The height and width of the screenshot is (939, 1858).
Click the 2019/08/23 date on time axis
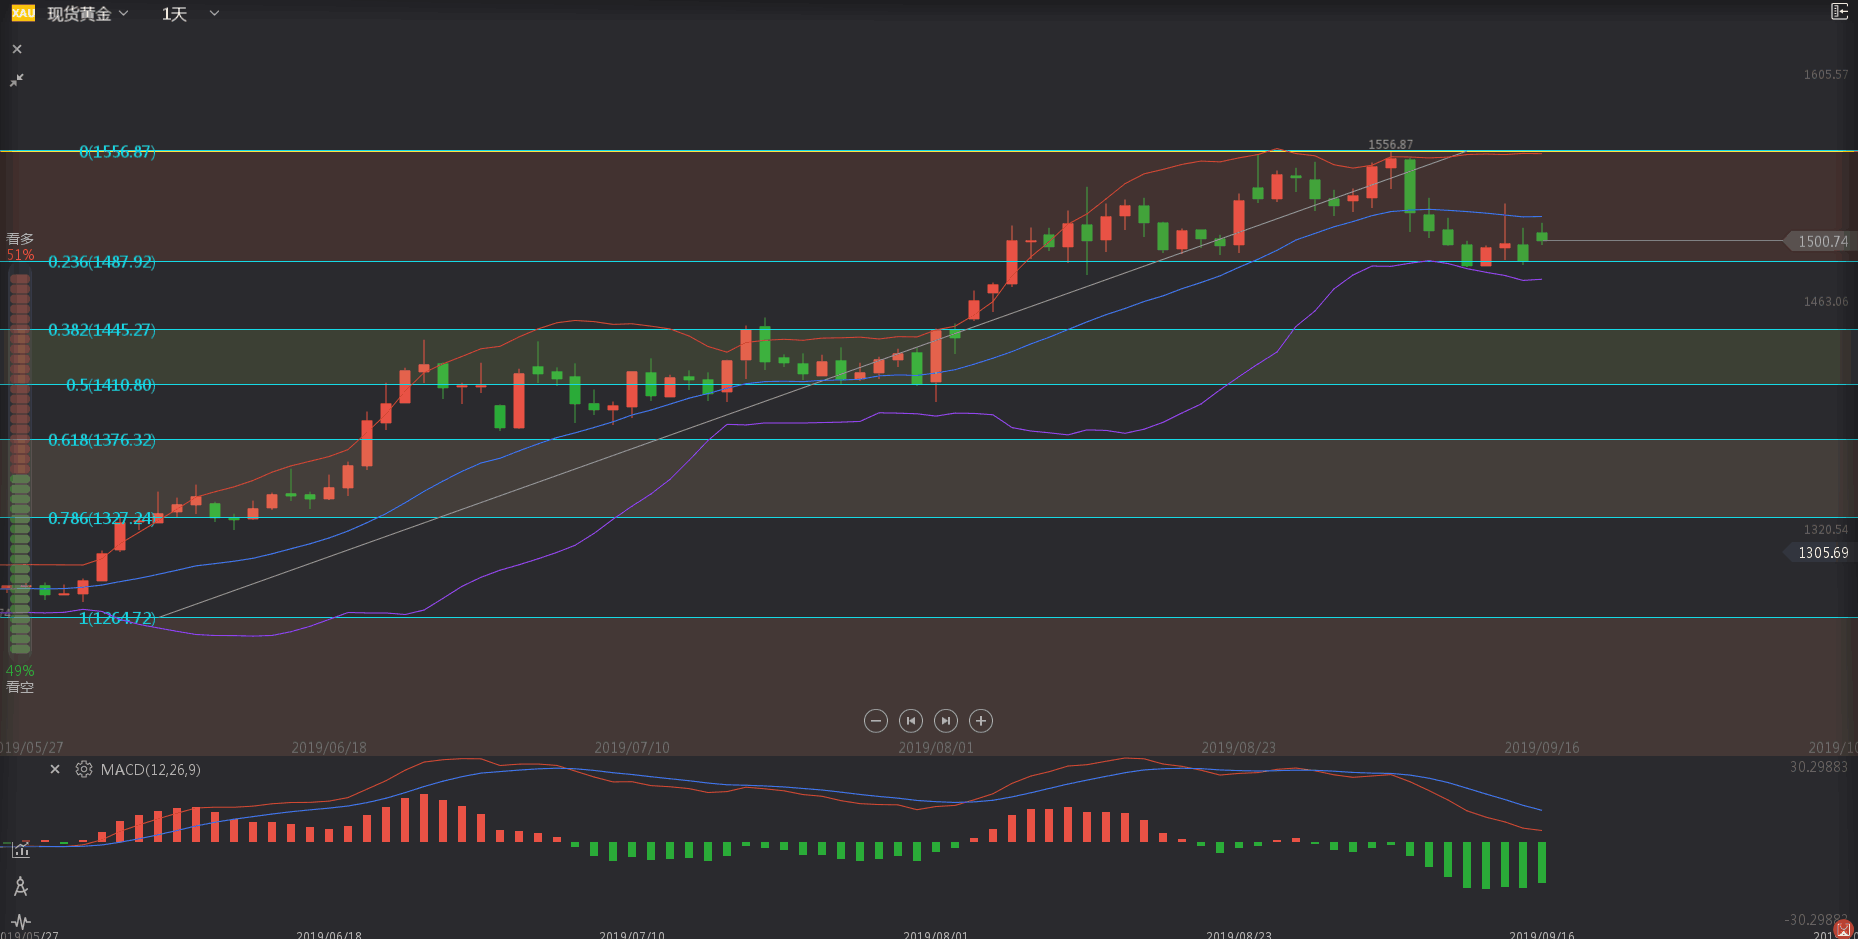pyautogui.click(x=1238, y=748)
